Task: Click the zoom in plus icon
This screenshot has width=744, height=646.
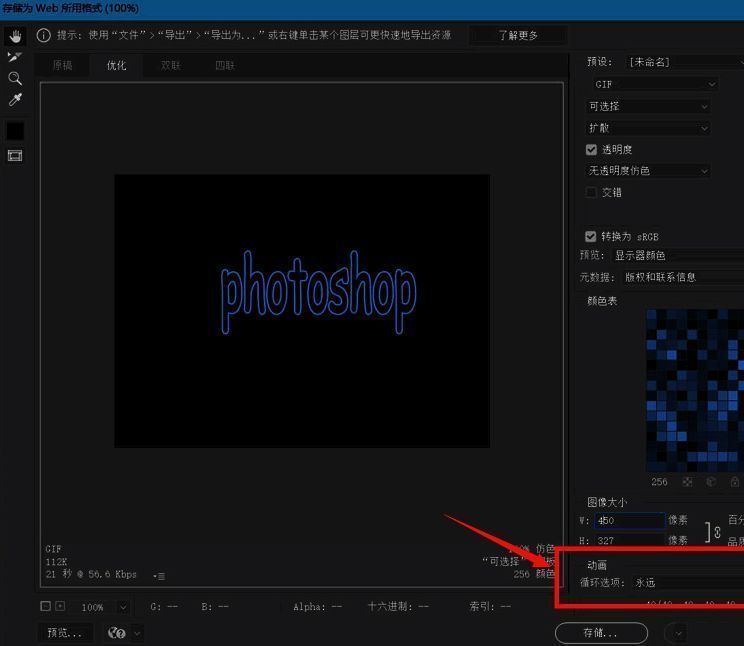Action: [60, 606]
